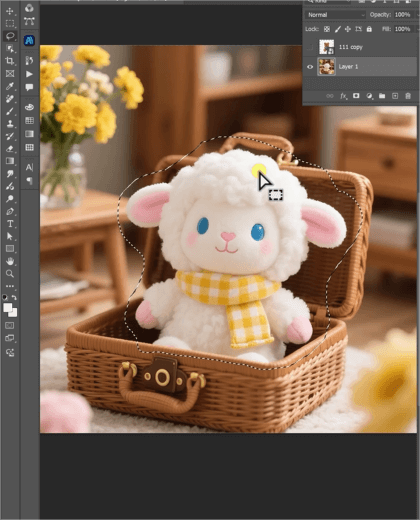Change the screen mode
Screen dimensions: 420x520
pos(10,338)
